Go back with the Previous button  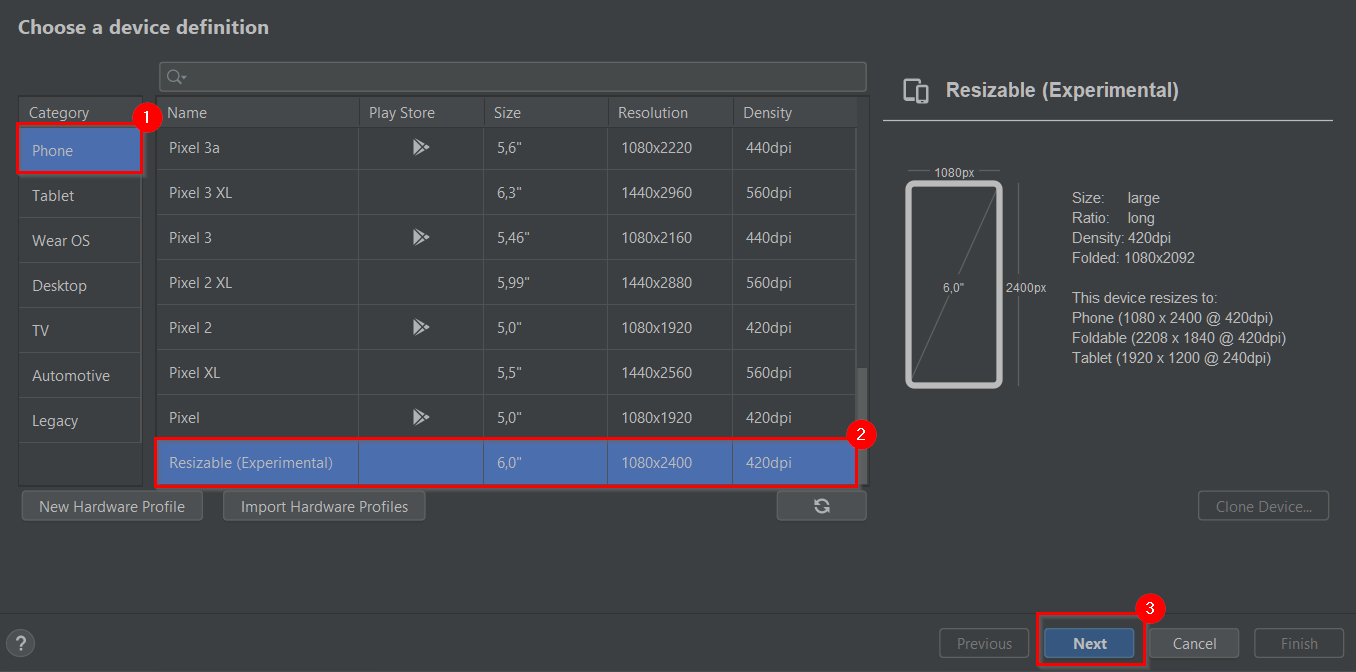pyautogui.click(x=985, y=643)
